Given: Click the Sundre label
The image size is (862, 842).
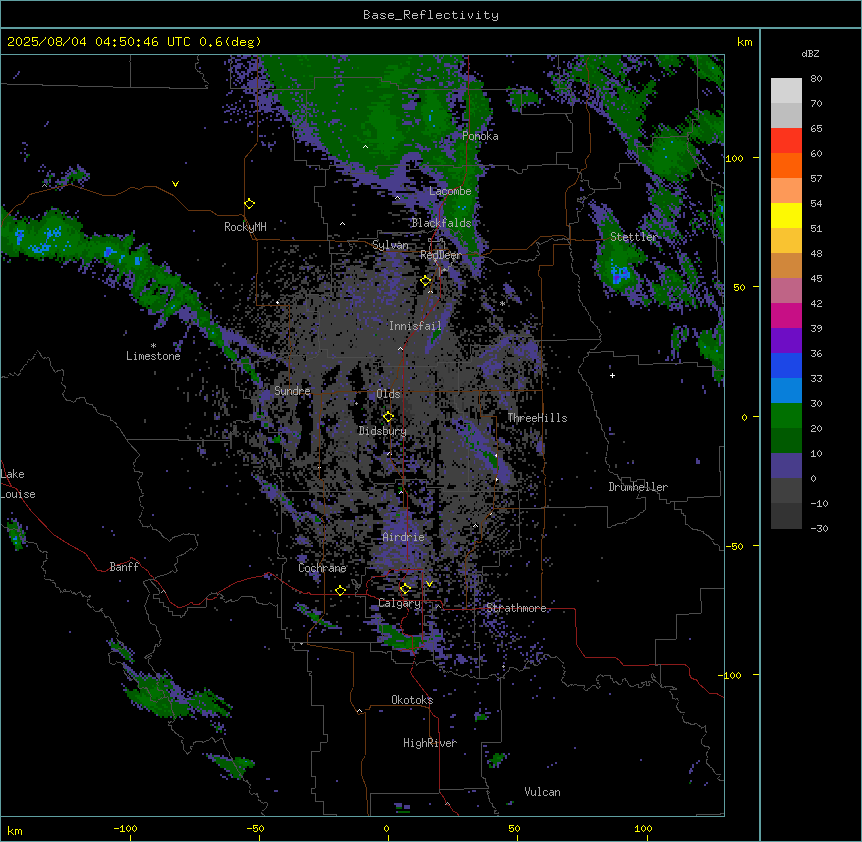Looking at the screenshot, I should pyautogui.click(x=292, y=391).
